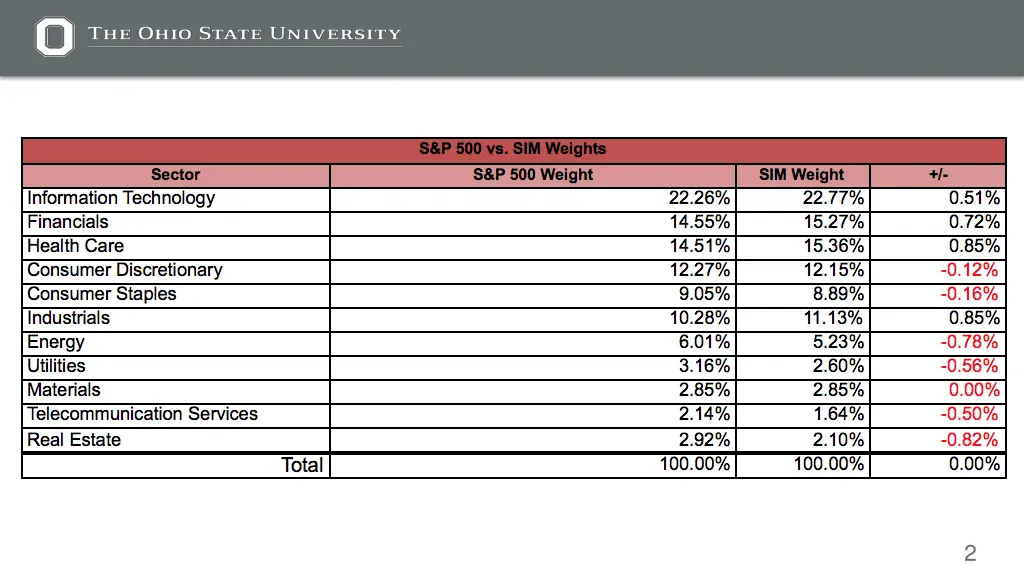Click the slide page number 2
Screen dimensions: 1024x576
tap(970, 553)
